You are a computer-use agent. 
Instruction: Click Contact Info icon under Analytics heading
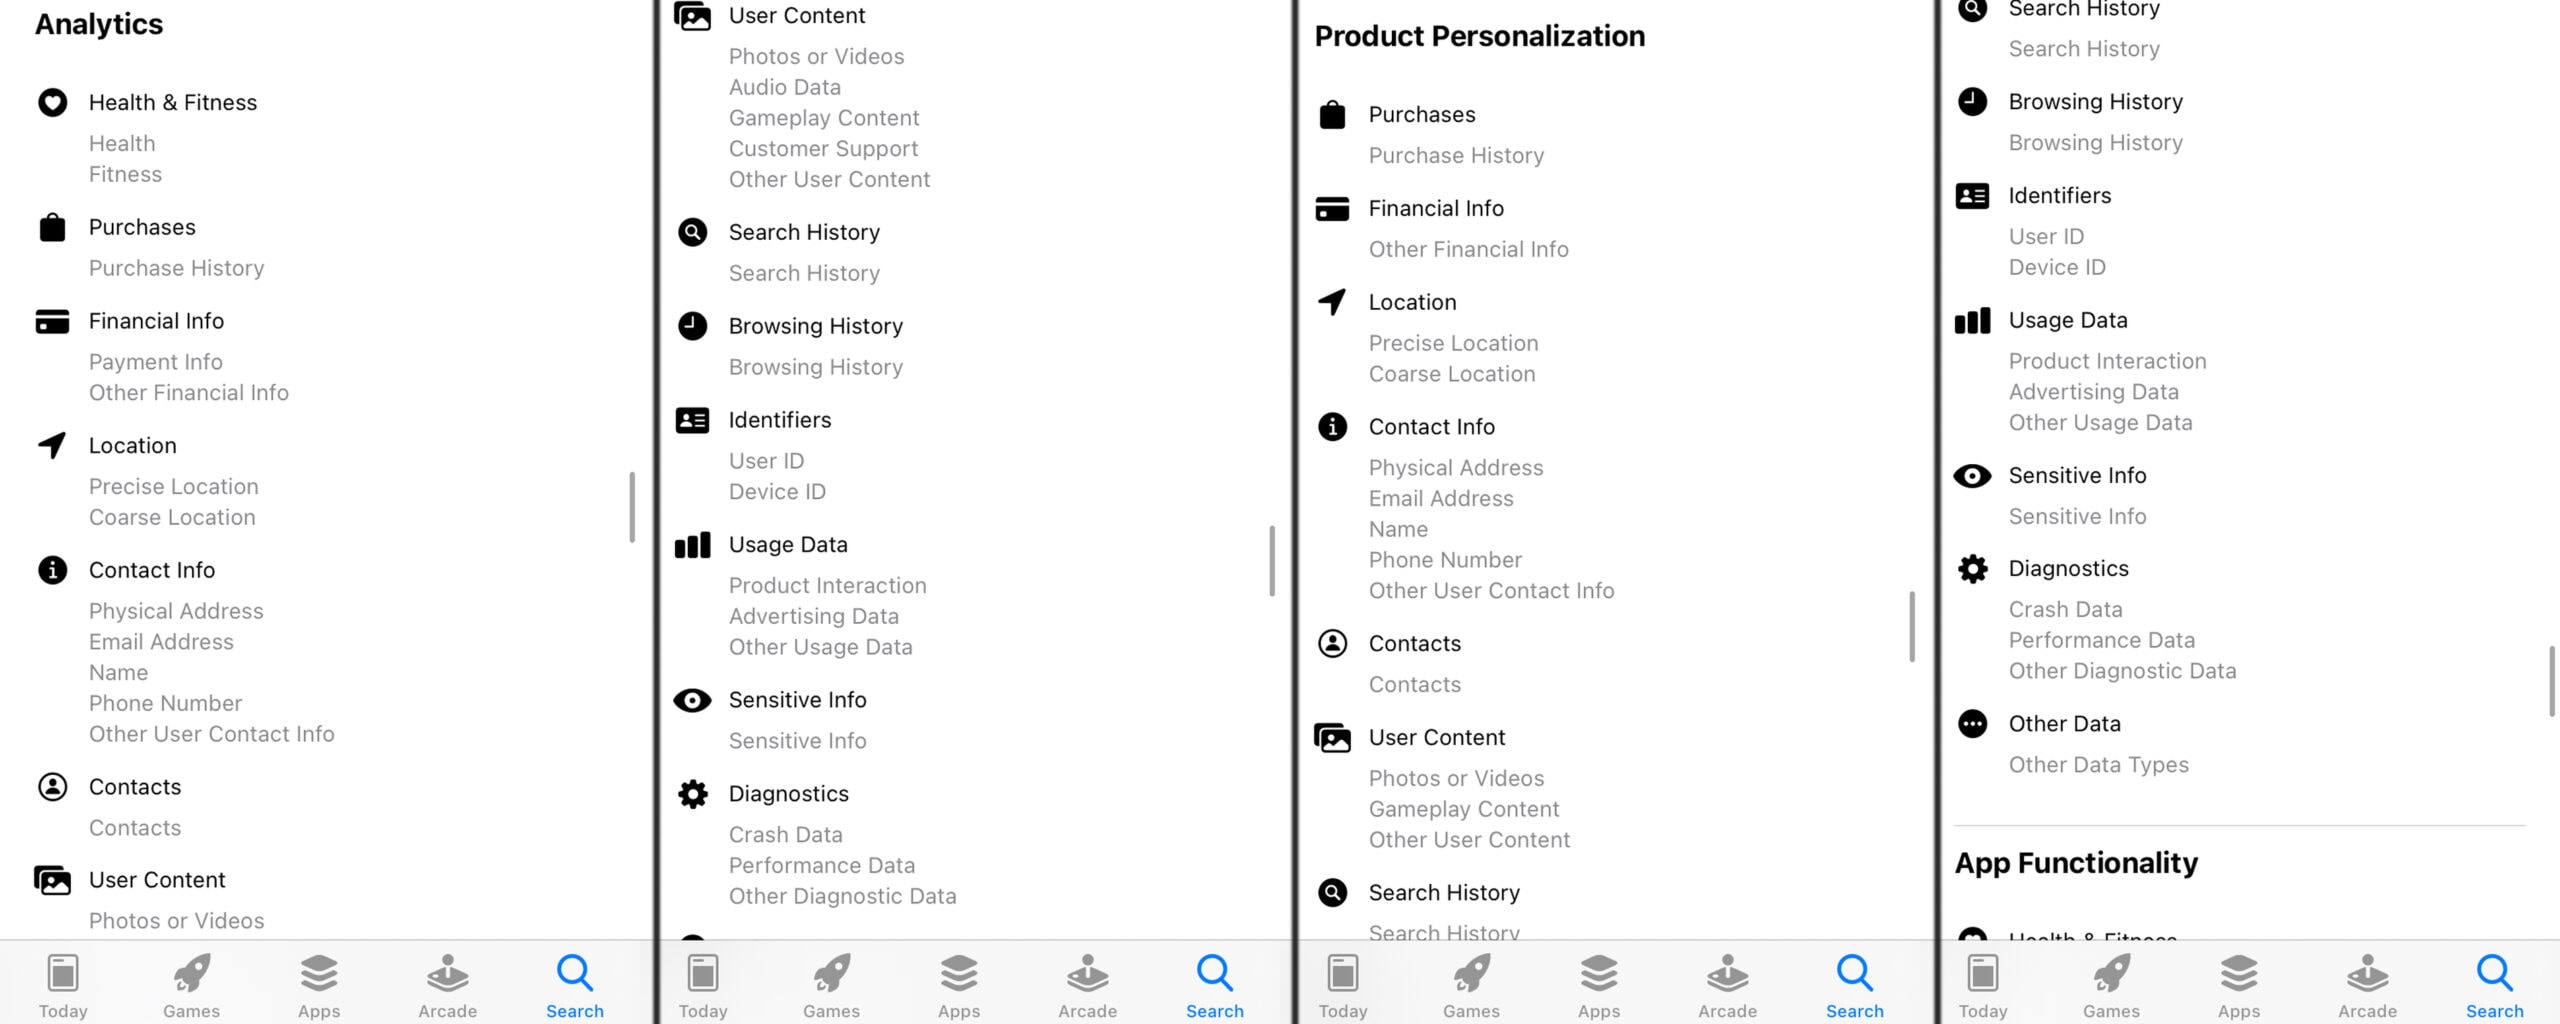(52, 570)
